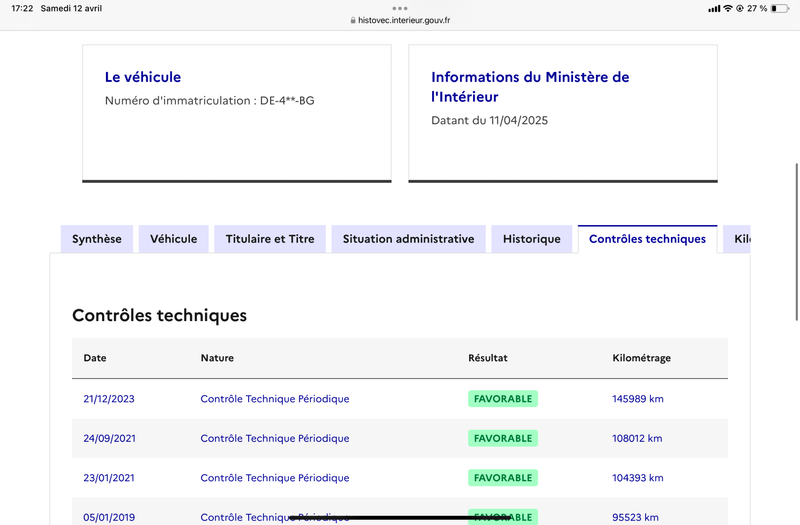
Task: Tap the three-dot multitasking icon at top
Action: [400, 8]
